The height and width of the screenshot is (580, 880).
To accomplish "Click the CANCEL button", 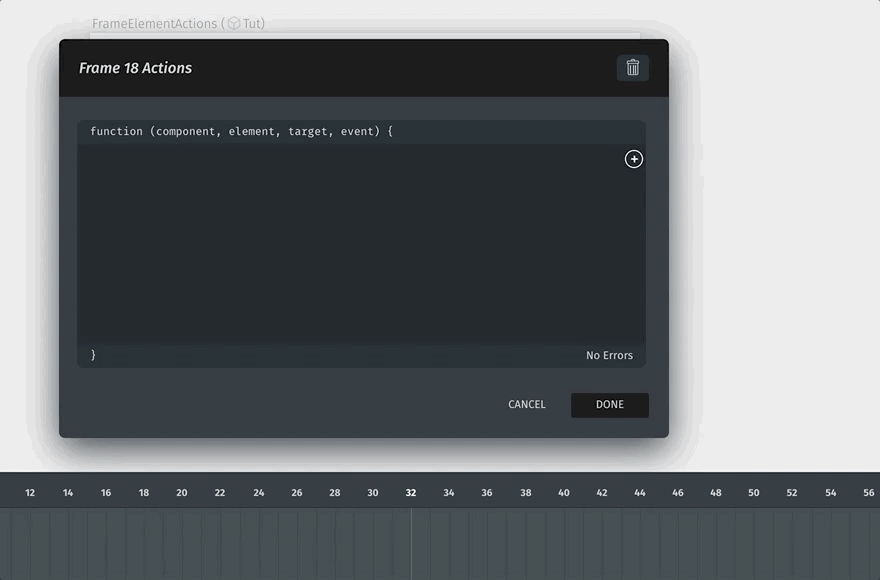I will click(526, 404).
